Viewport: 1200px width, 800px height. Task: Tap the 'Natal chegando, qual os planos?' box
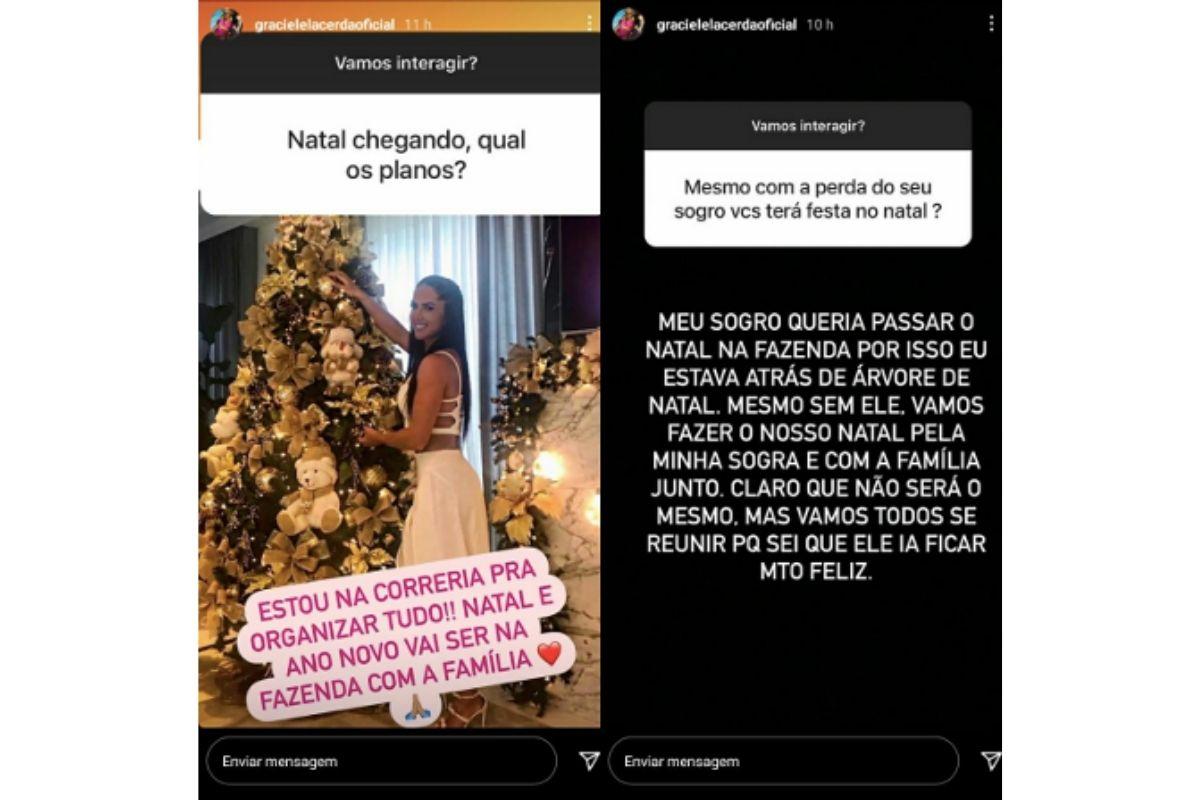click(400, 155)
